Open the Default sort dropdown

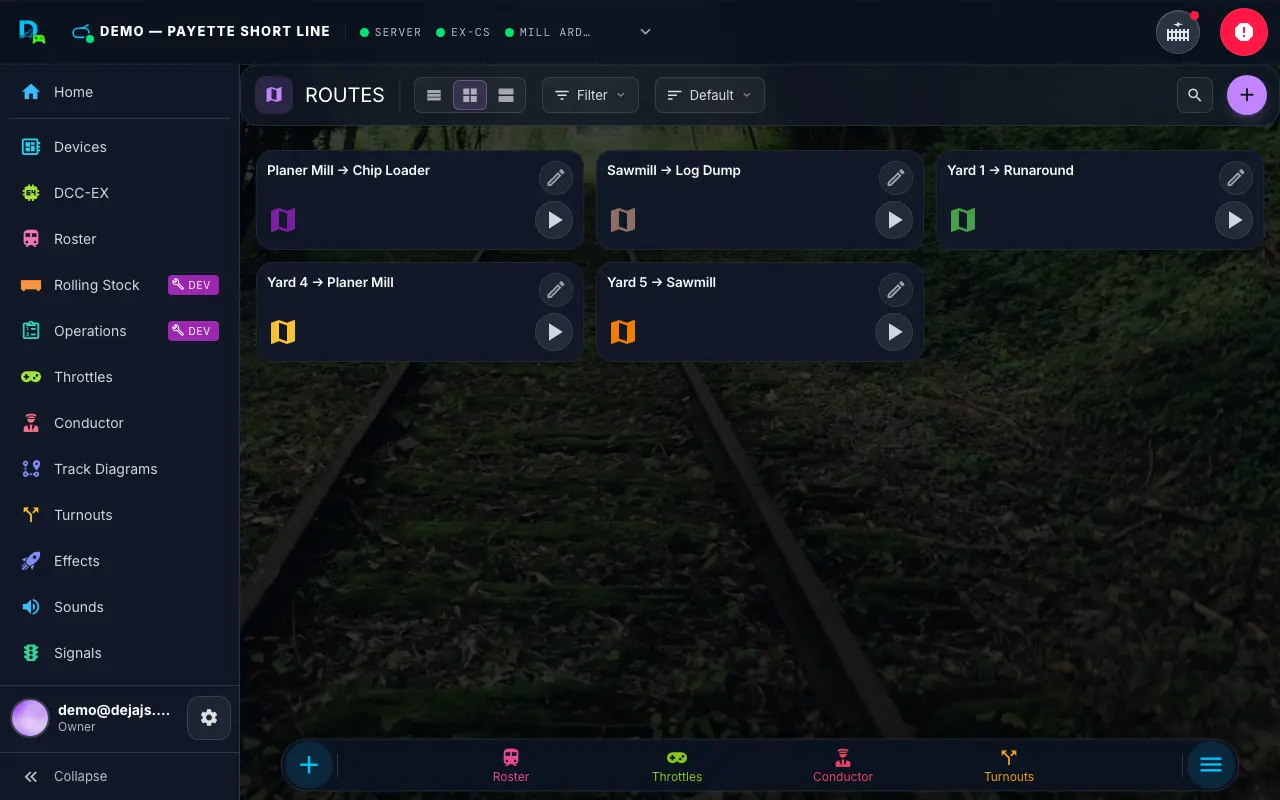pos(710,95)
